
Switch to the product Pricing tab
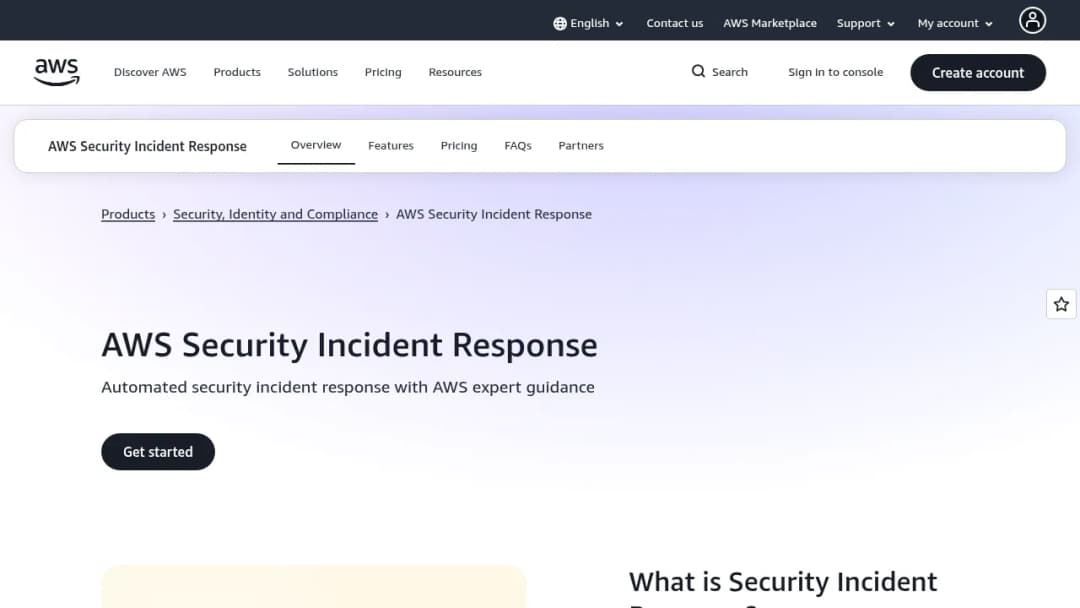[x=459, y=146]
